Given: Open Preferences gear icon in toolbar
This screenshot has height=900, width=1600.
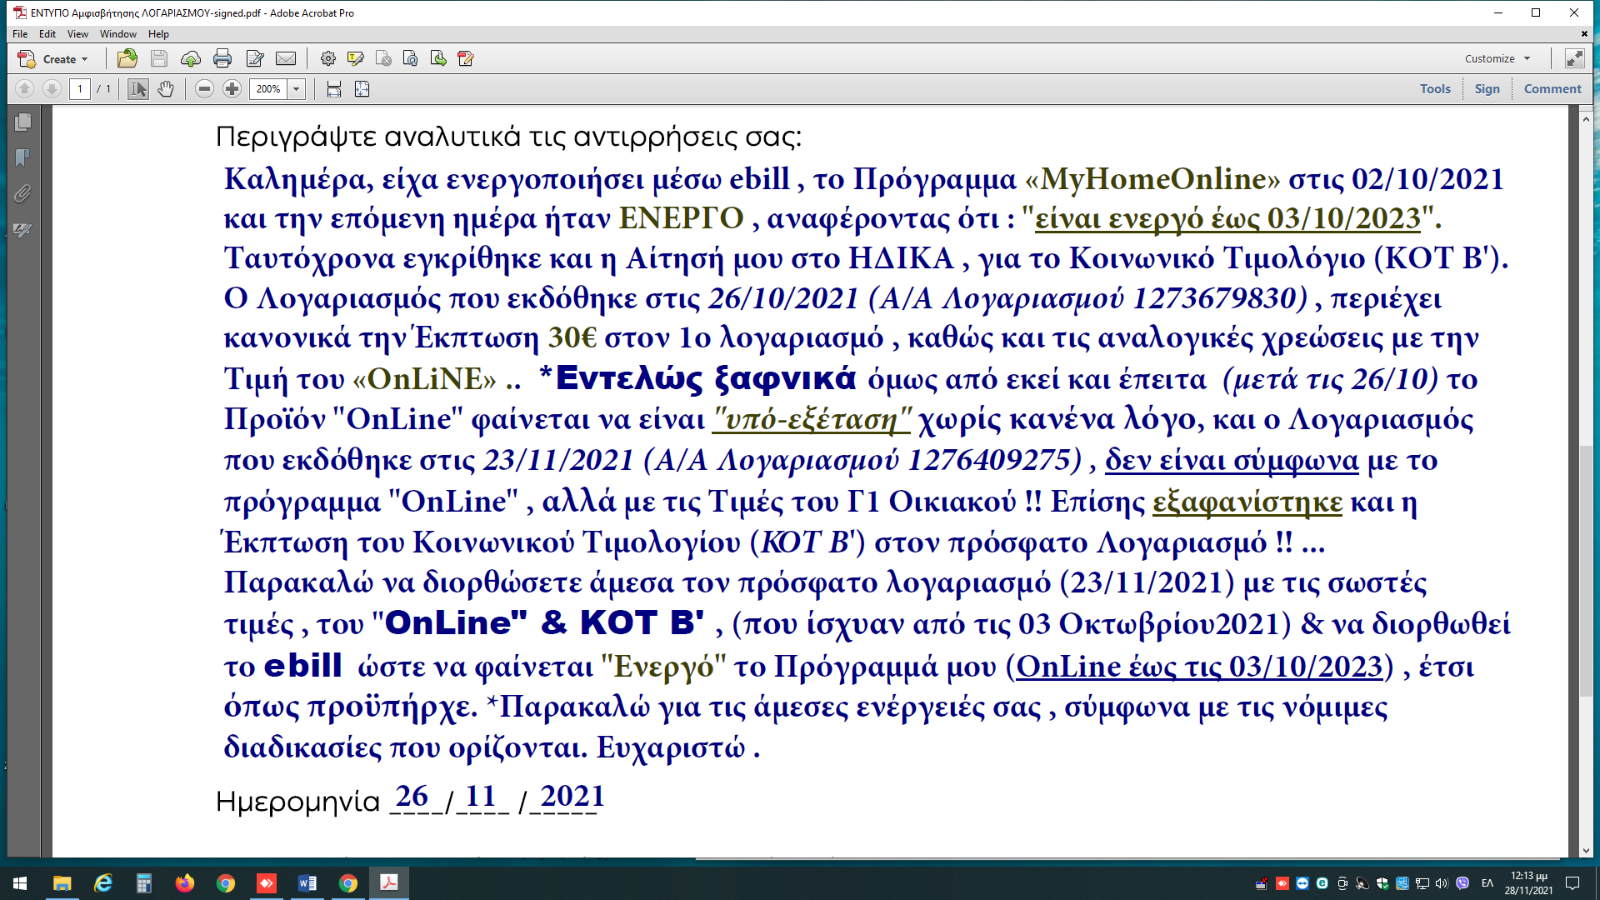Looking at the screenshot, I should coord(328,59).
